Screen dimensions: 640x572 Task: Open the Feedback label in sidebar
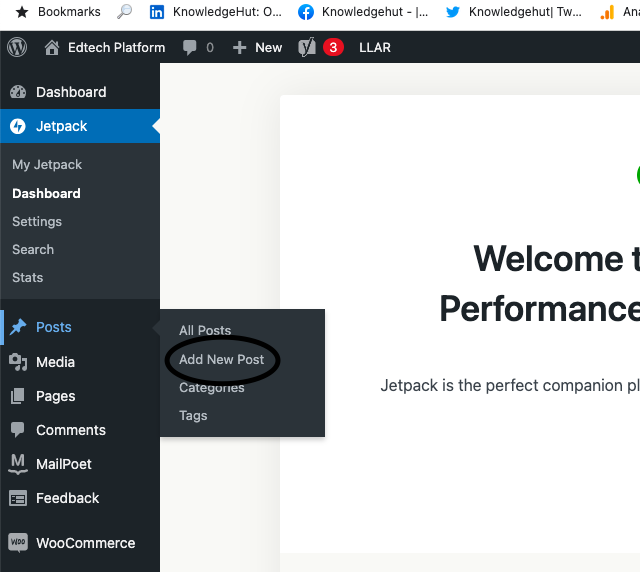[x=67, y=498]
